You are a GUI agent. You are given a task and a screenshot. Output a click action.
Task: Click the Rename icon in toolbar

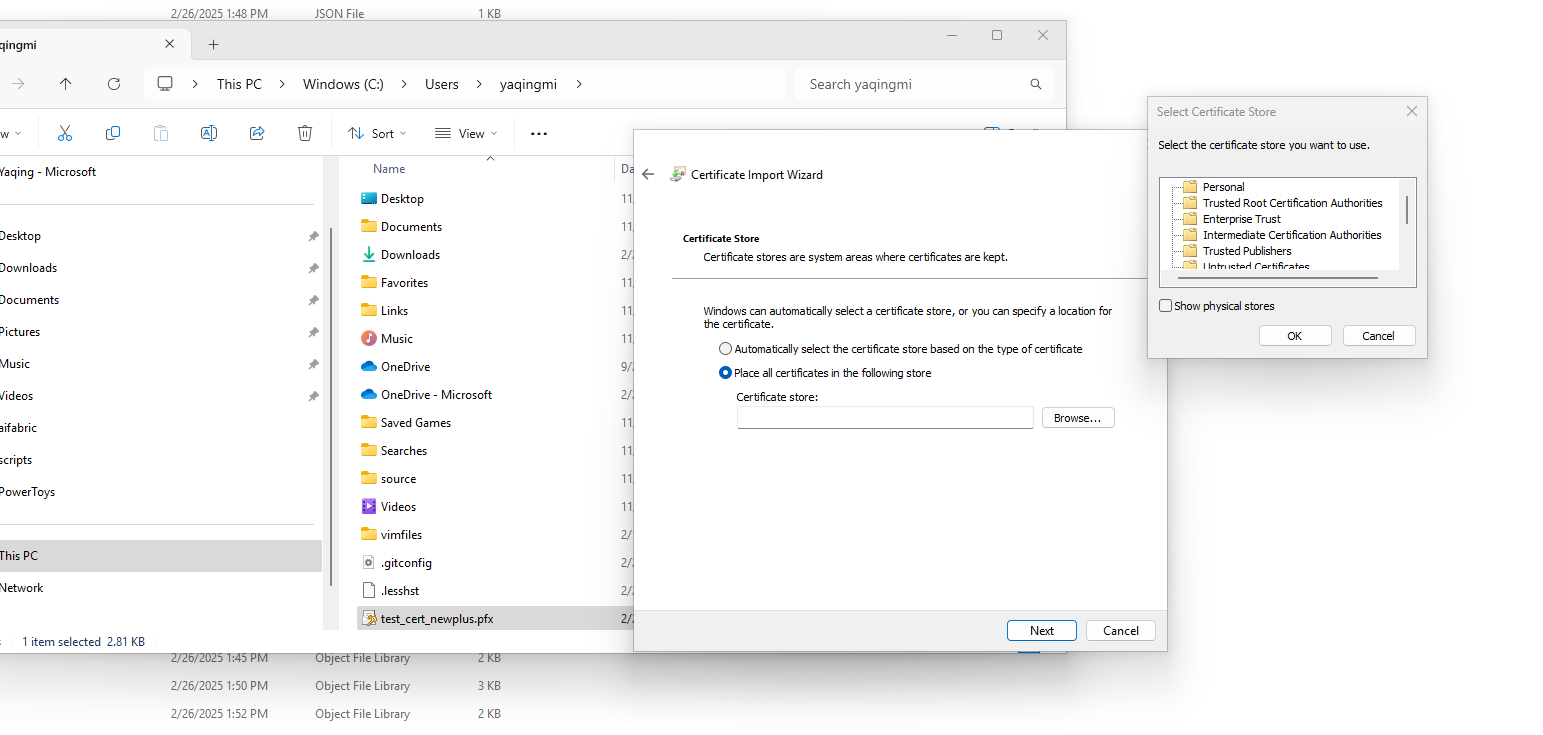(209, 133)
